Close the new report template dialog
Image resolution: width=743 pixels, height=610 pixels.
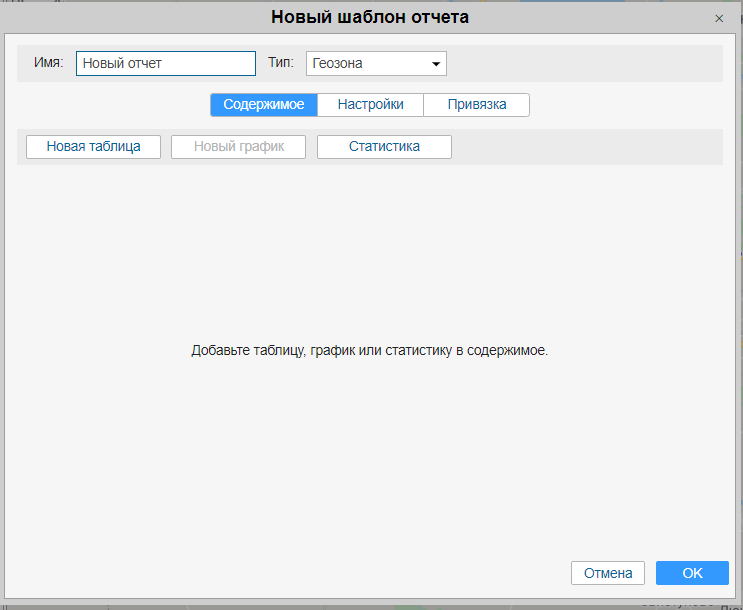tap(718, 18)
